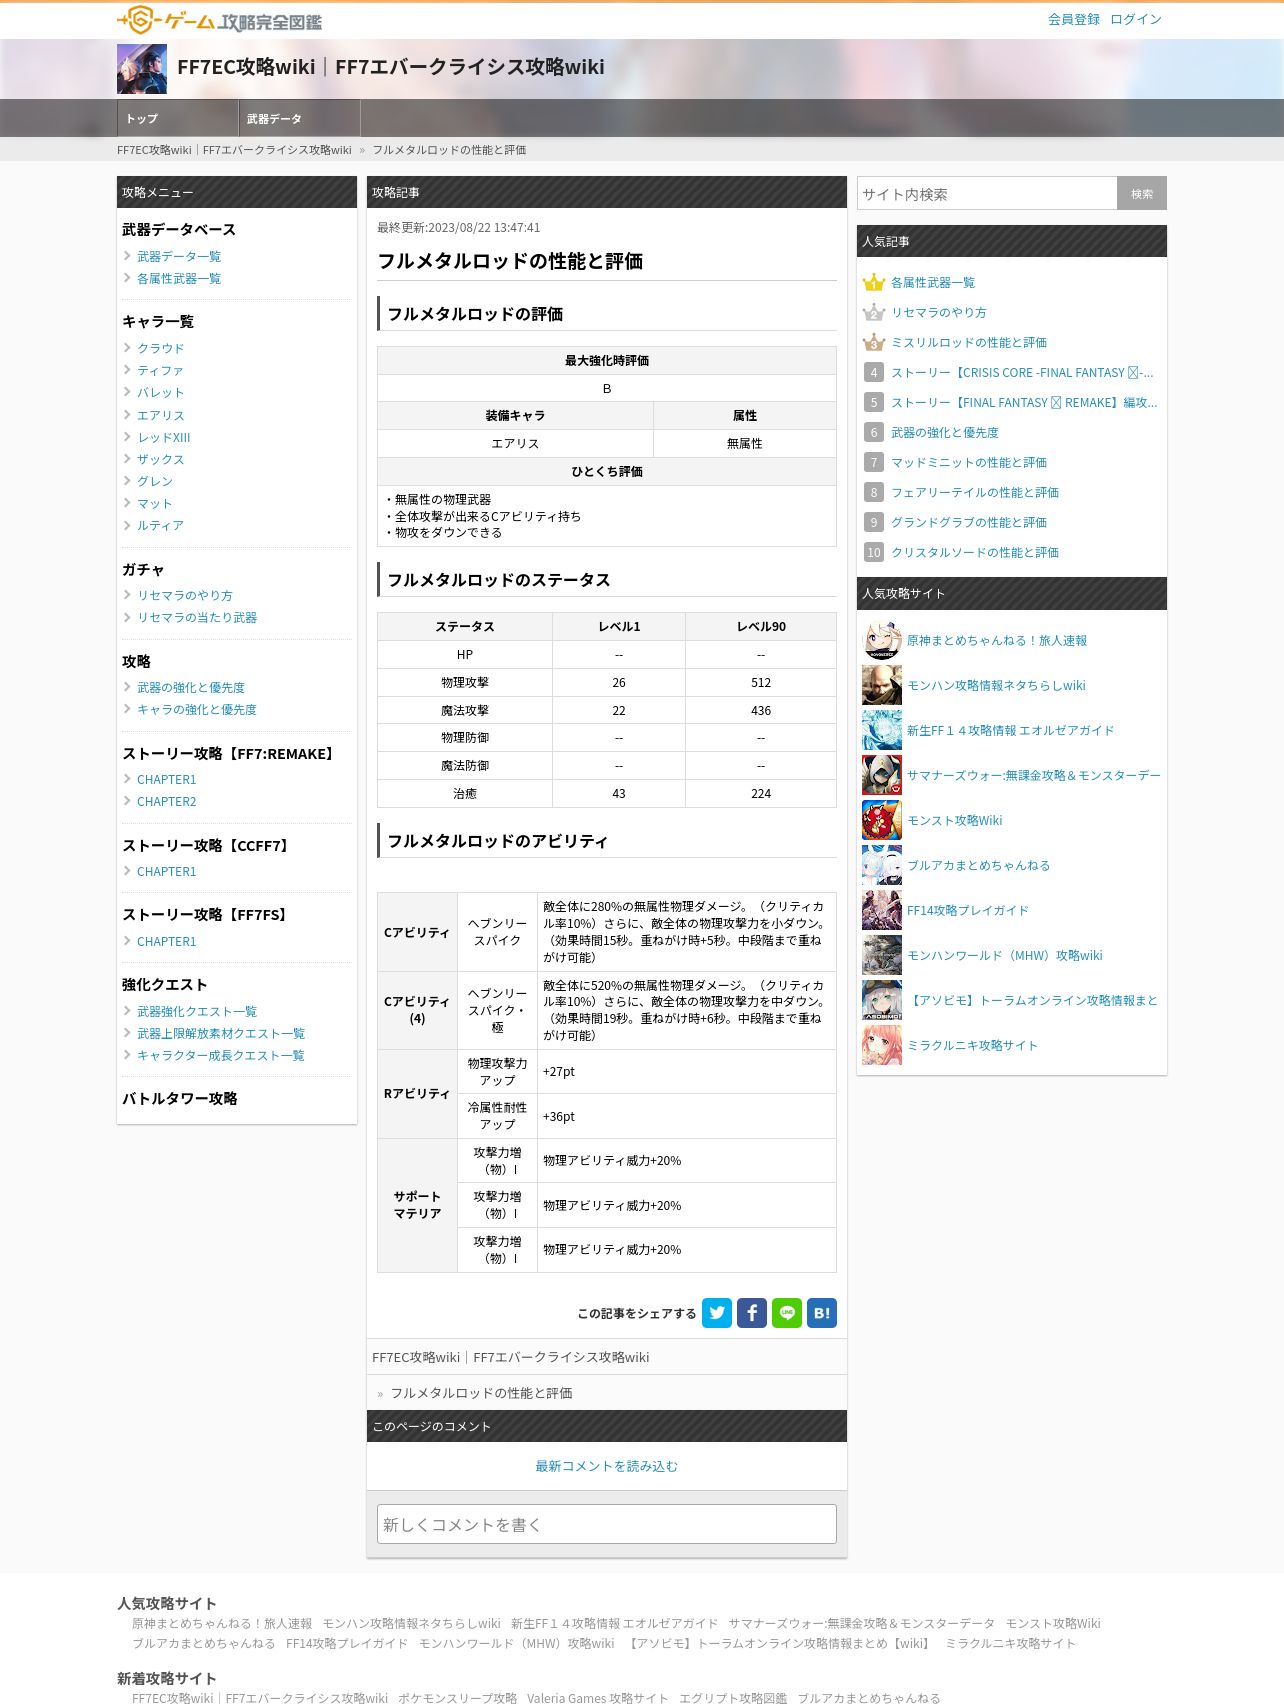Open ブルアカまとめちゃんねる thumbnail
Screen dimensions: 1284x1706
coord(882,866)
